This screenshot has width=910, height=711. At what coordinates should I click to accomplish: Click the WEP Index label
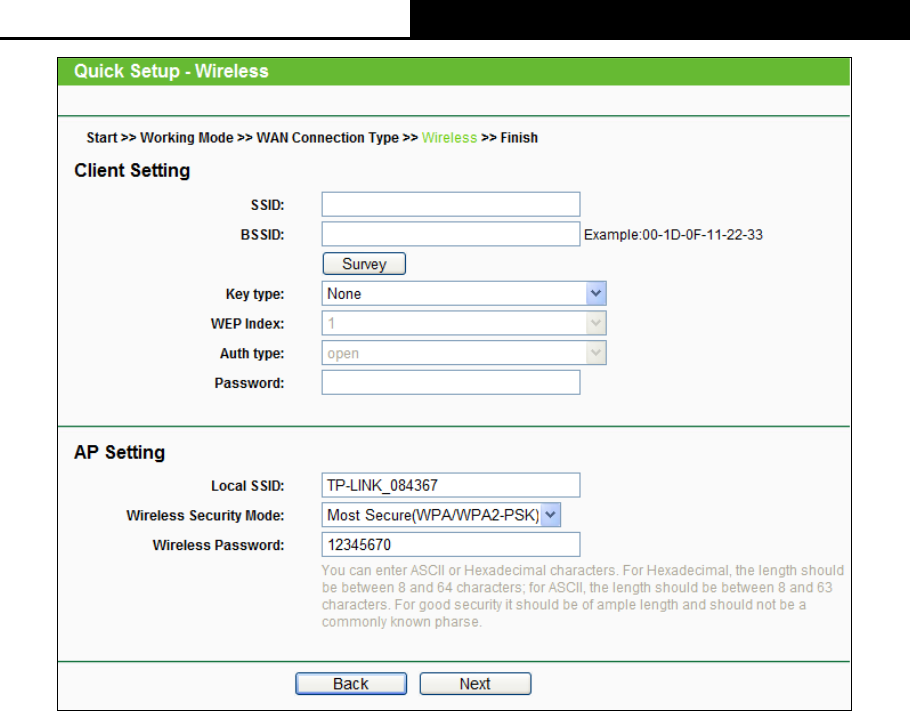pos(247,324)
